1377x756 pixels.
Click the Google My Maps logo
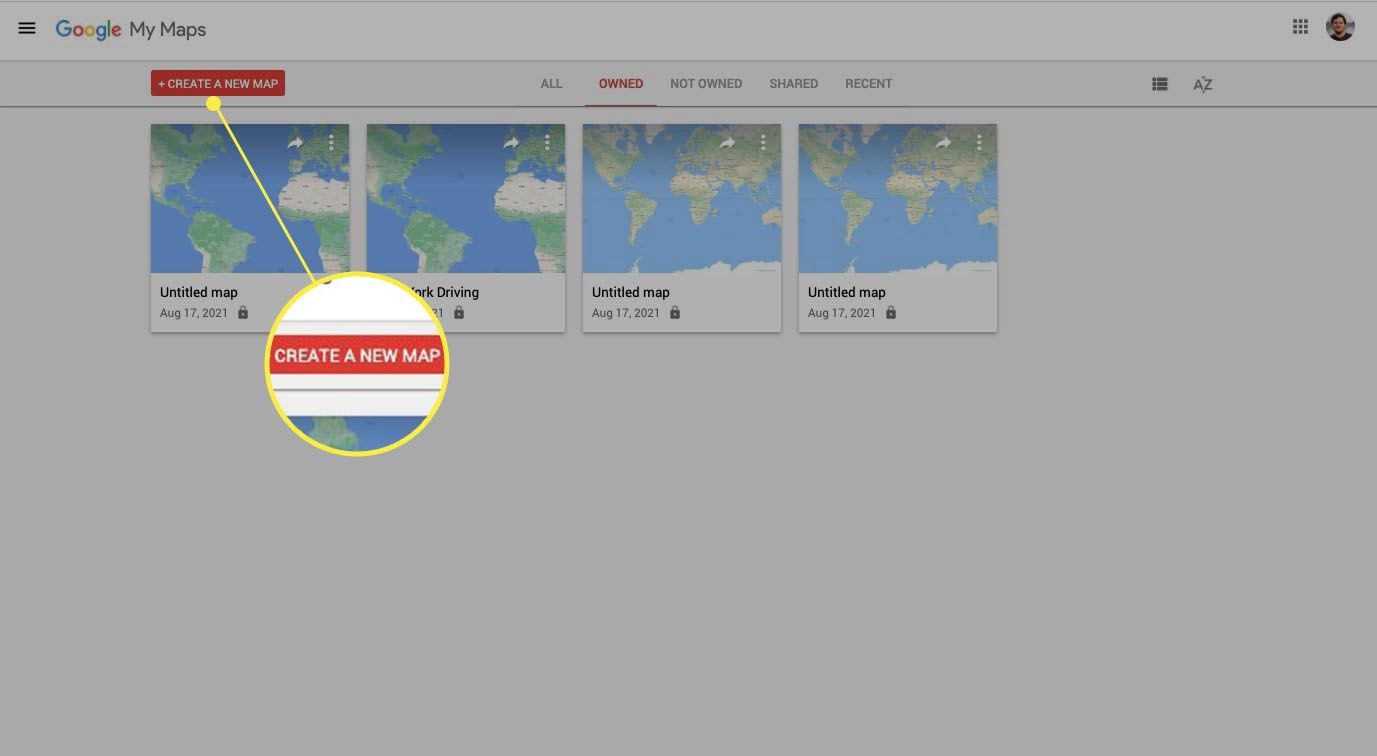coord(131,30)
